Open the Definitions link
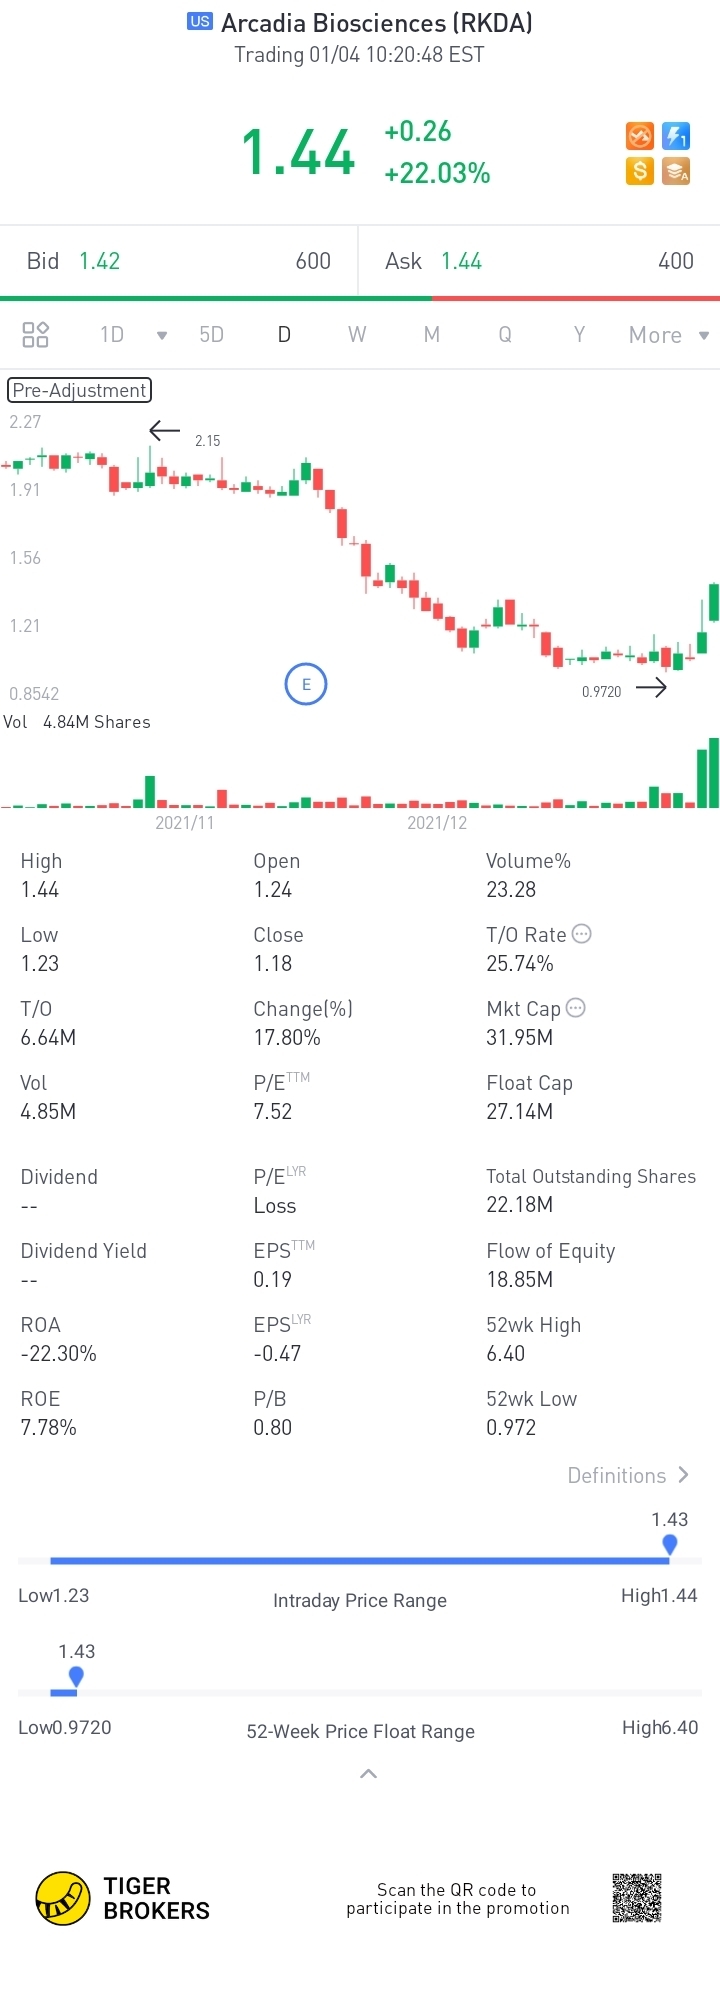This screenshot has width=720, height=1999. (627, 1475)
